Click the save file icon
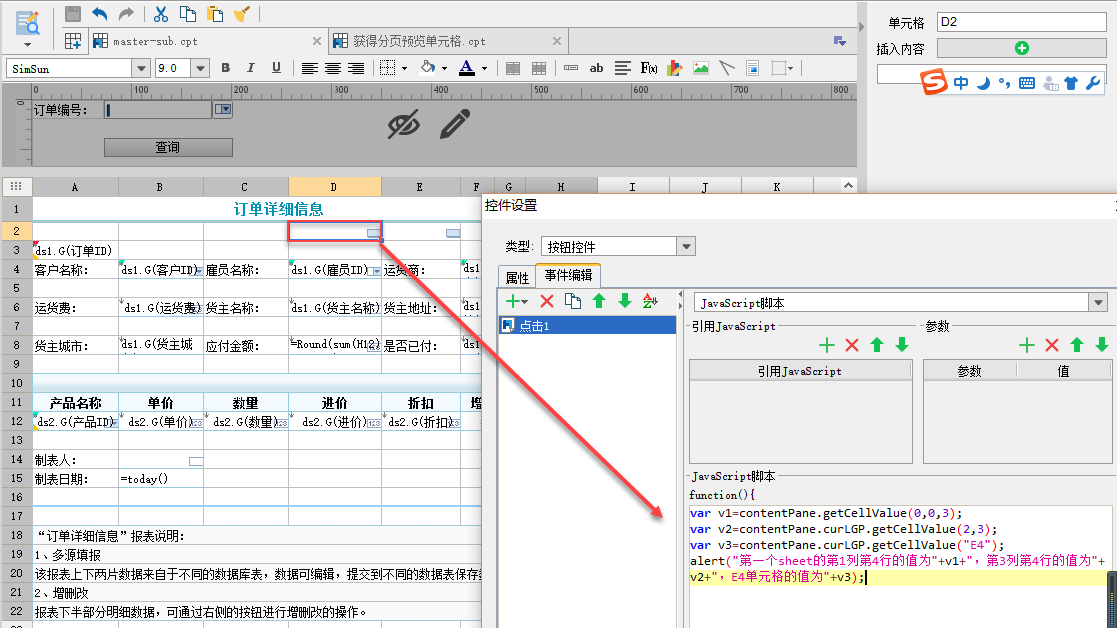Image resolution: width=1117 pixels, height=628 pixels. [73, 14]
